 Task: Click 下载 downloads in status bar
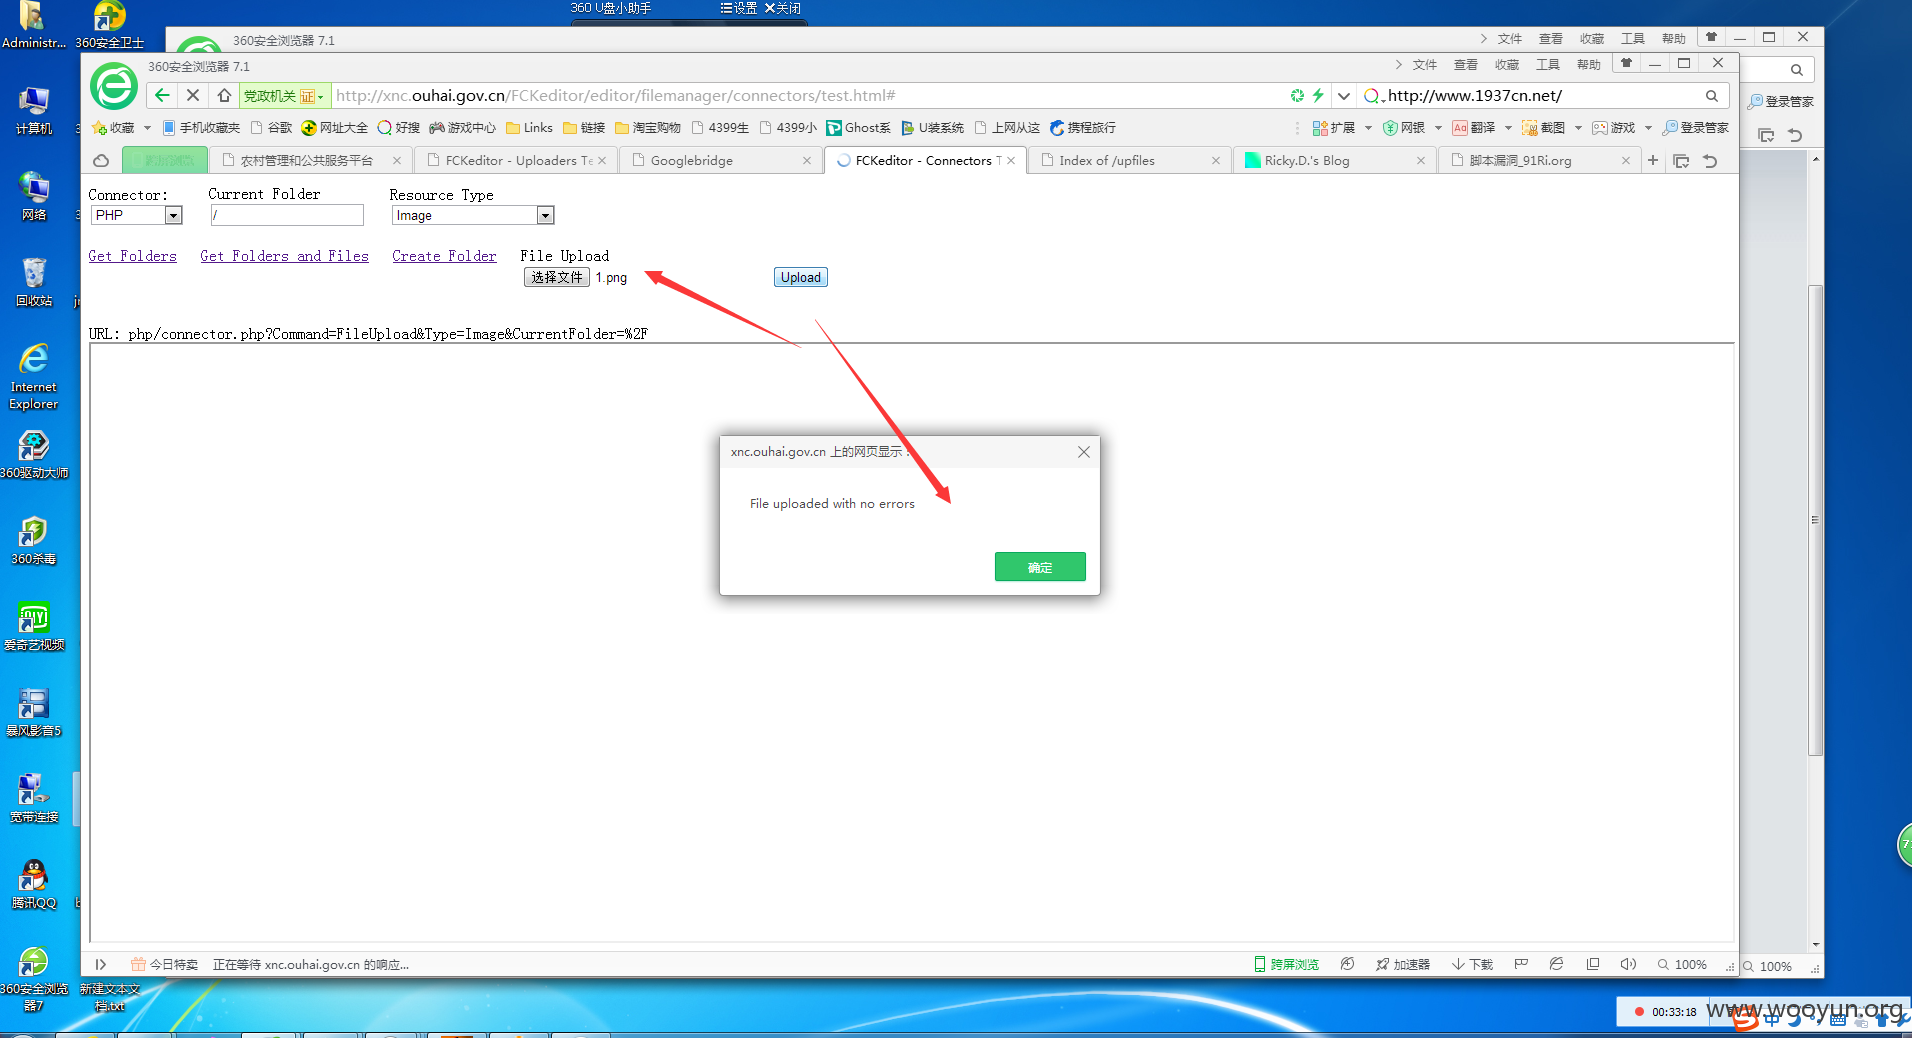(x=1472, y=964)
